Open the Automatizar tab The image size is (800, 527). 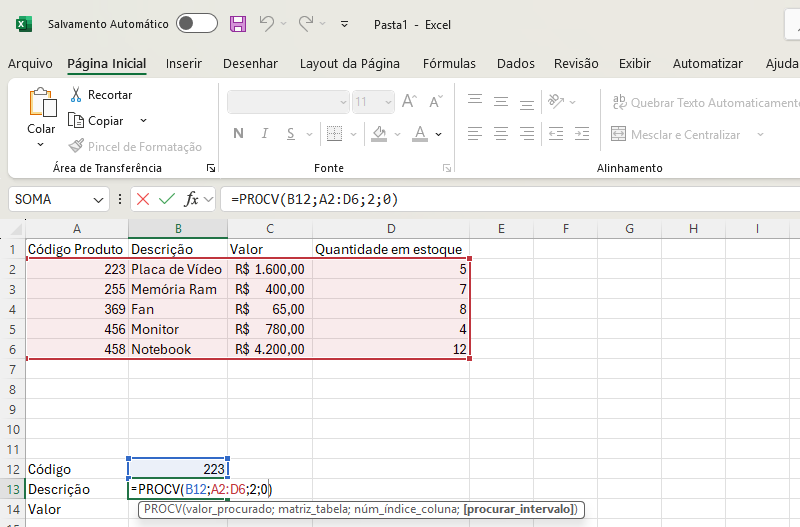tap(708, 64)
